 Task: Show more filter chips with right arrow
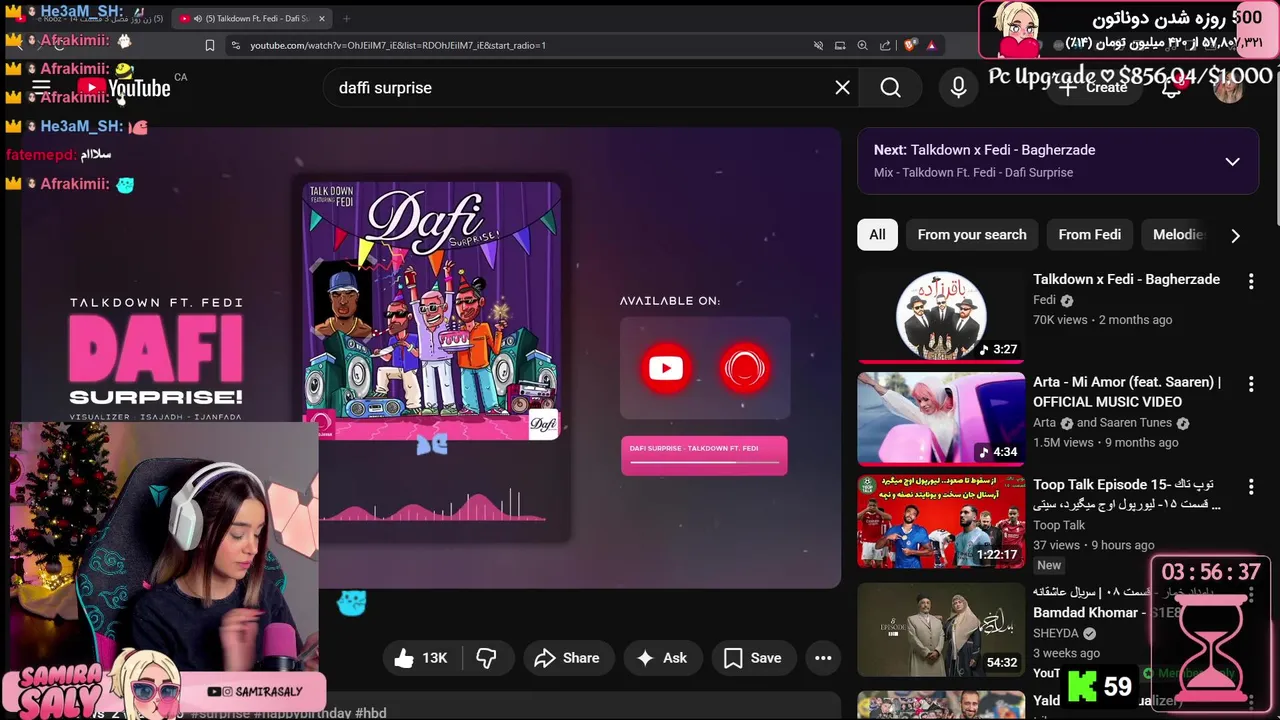point(1235,235)
